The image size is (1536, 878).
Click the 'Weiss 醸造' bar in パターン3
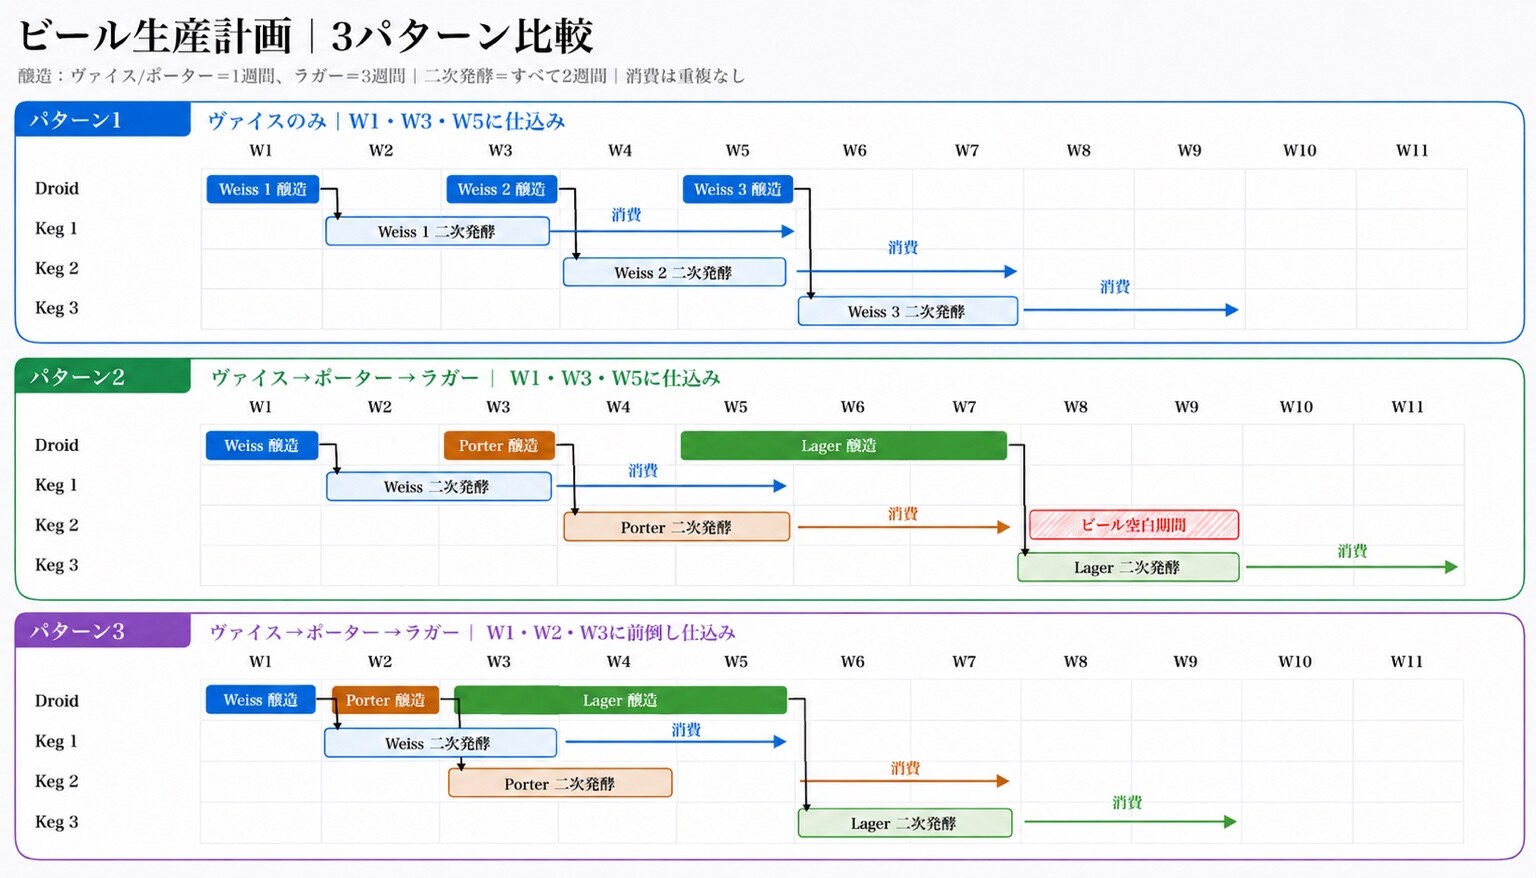coord(261,700)
